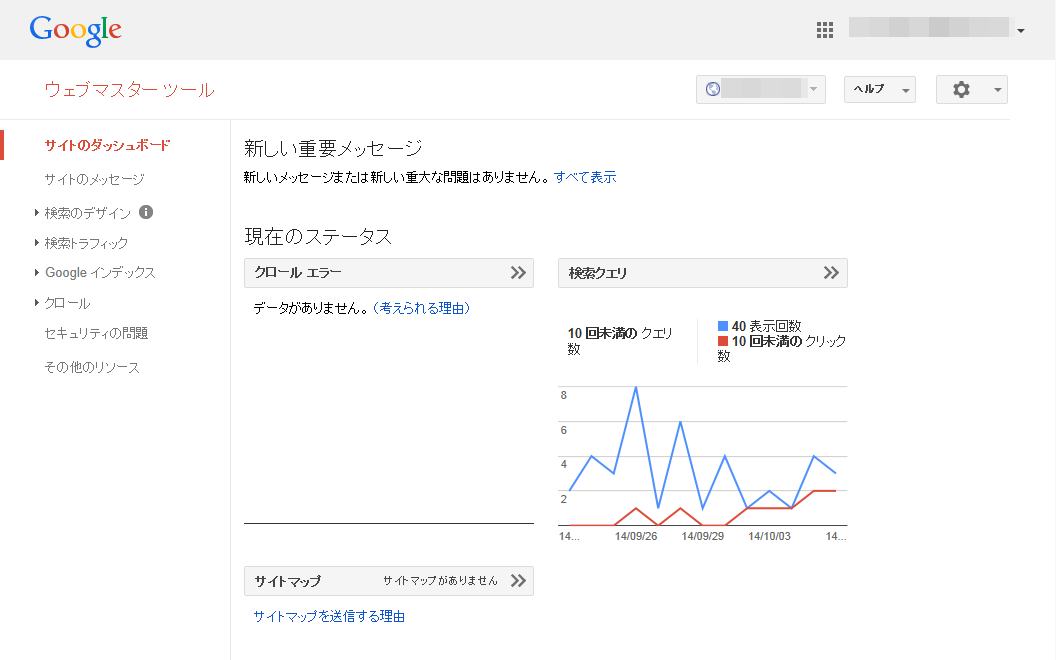Click the double-arrow icon on クロール エラー

tap(518, 273)
